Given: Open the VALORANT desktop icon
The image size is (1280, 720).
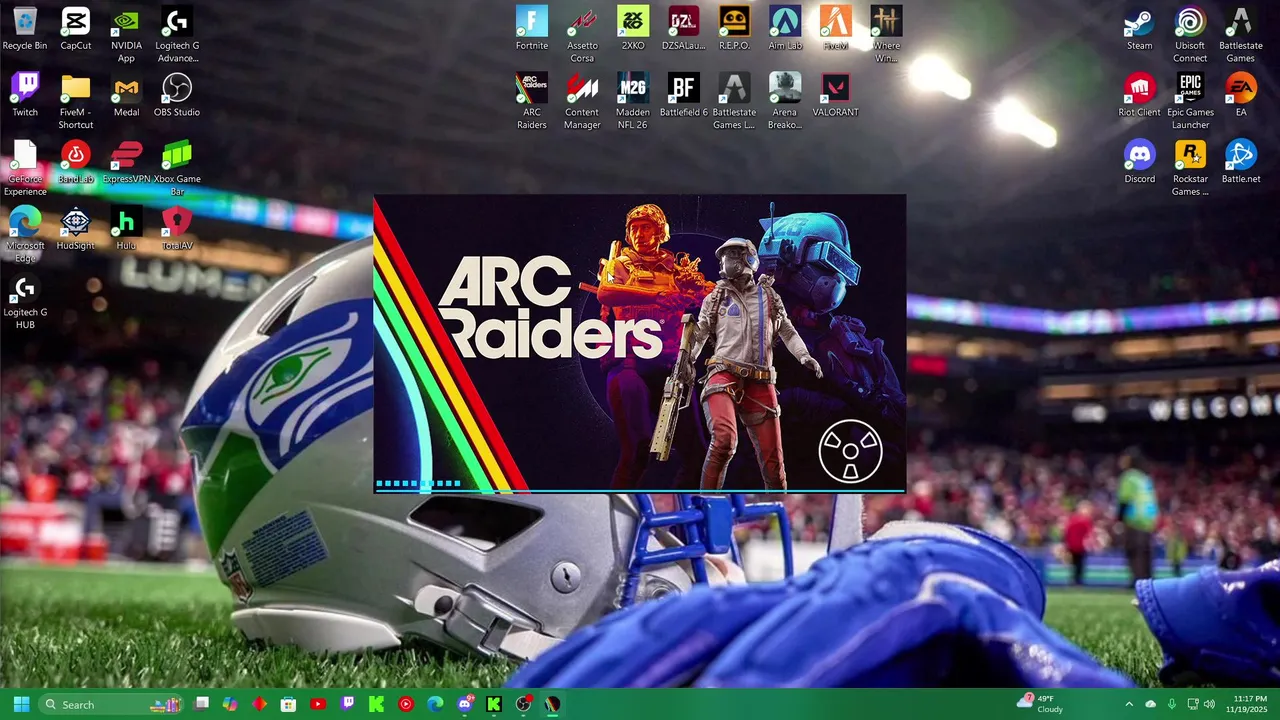Looking at the screenshot, I should pos(835,95).
